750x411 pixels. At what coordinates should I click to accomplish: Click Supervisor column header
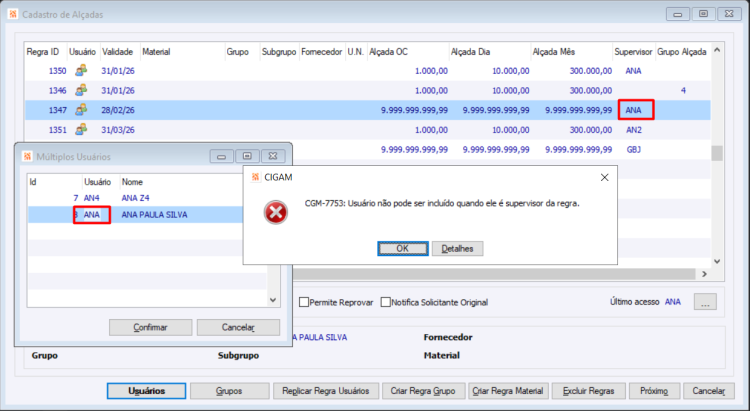(634, 52)
